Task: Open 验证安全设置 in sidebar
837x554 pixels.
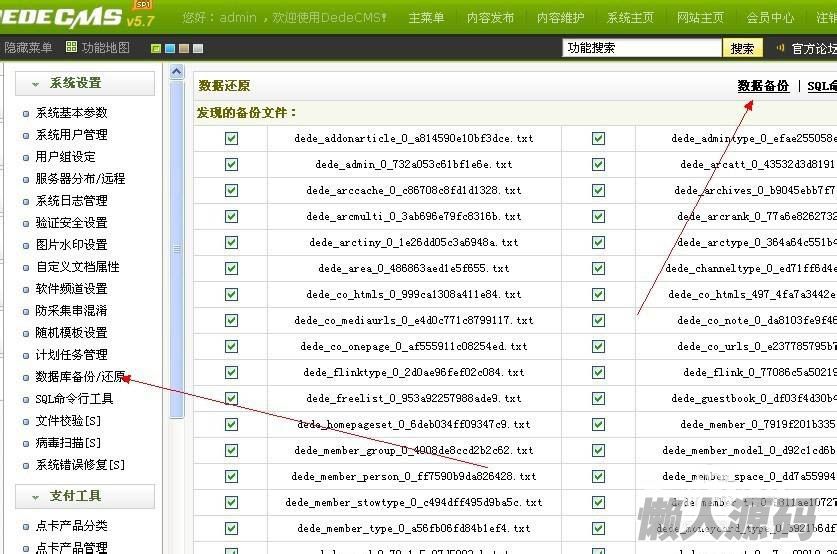Action: point(72,223)
